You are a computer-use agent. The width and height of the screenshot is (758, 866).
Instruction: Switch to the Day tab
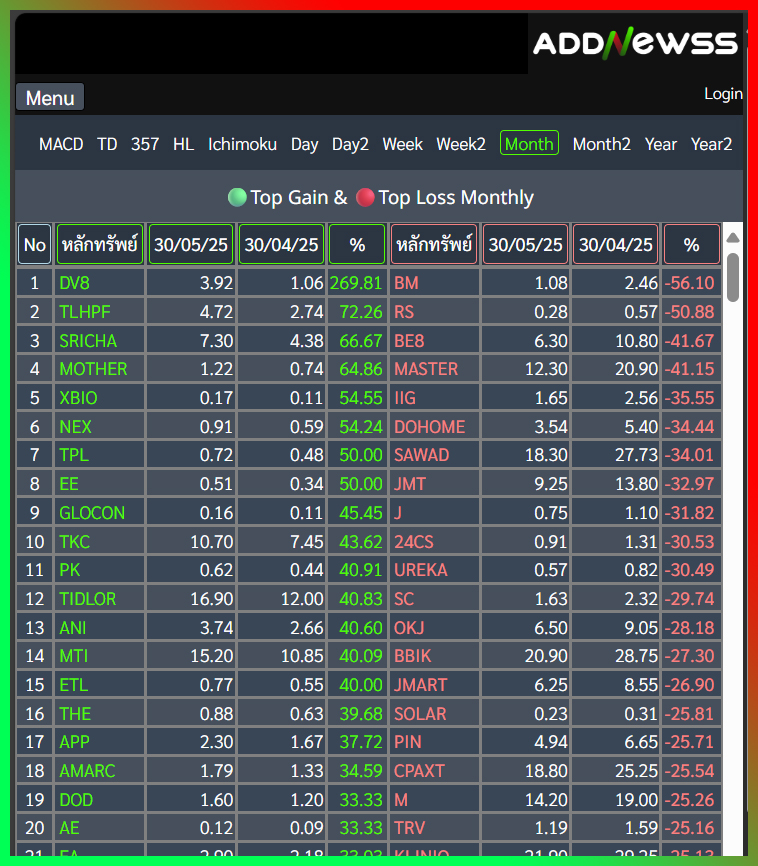point(304,144)
